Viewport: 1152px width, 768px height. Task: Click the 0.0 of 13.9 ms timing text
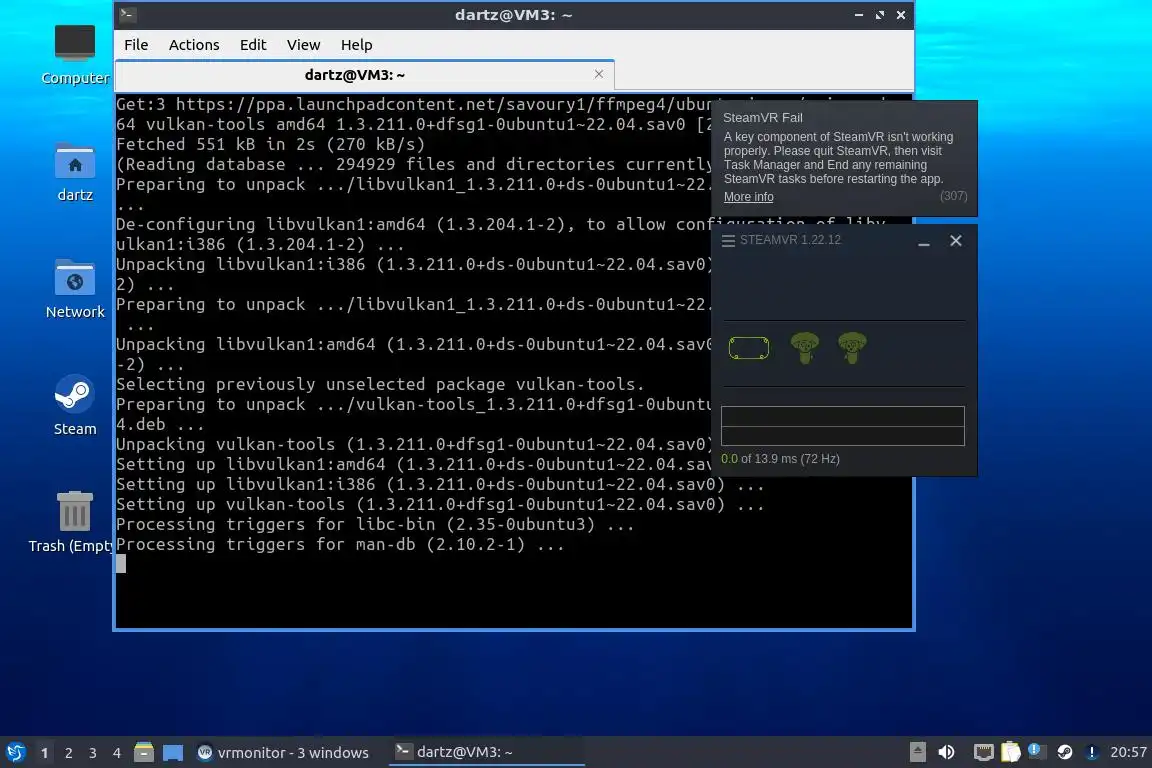(x=780, y=459)
